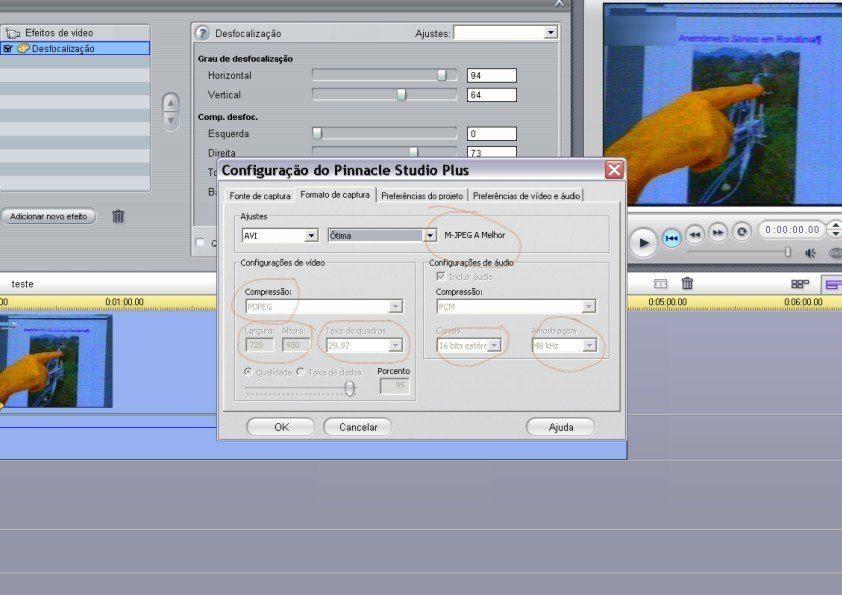The height and width of the screenshot is (595, 842).
Task: Select the Qualidade radio button
Action: (x=249, y=371)
